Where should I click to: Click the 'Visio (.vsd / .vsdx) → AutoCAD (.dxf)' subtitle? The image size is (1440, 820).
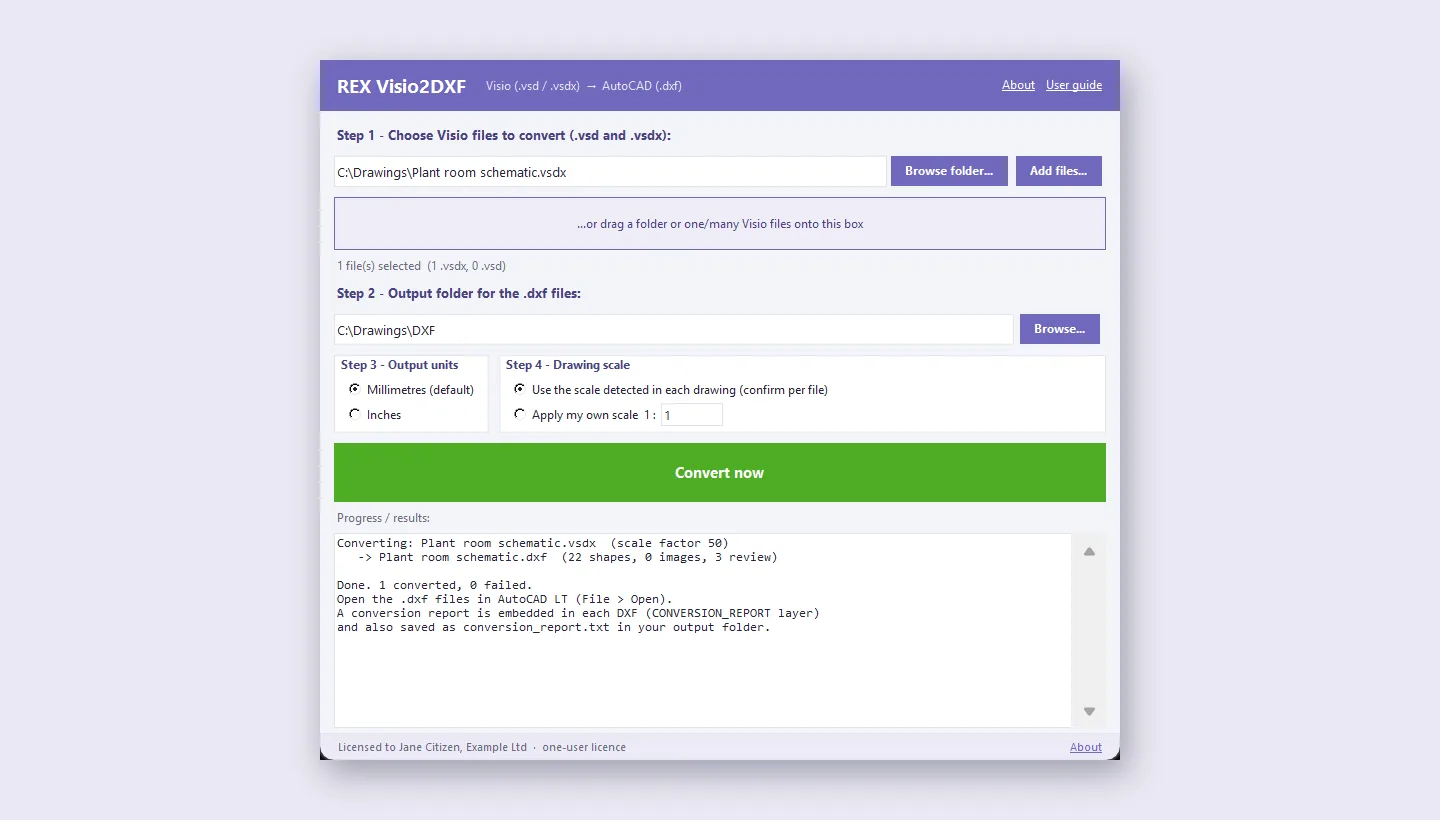[x=584, y=86]
